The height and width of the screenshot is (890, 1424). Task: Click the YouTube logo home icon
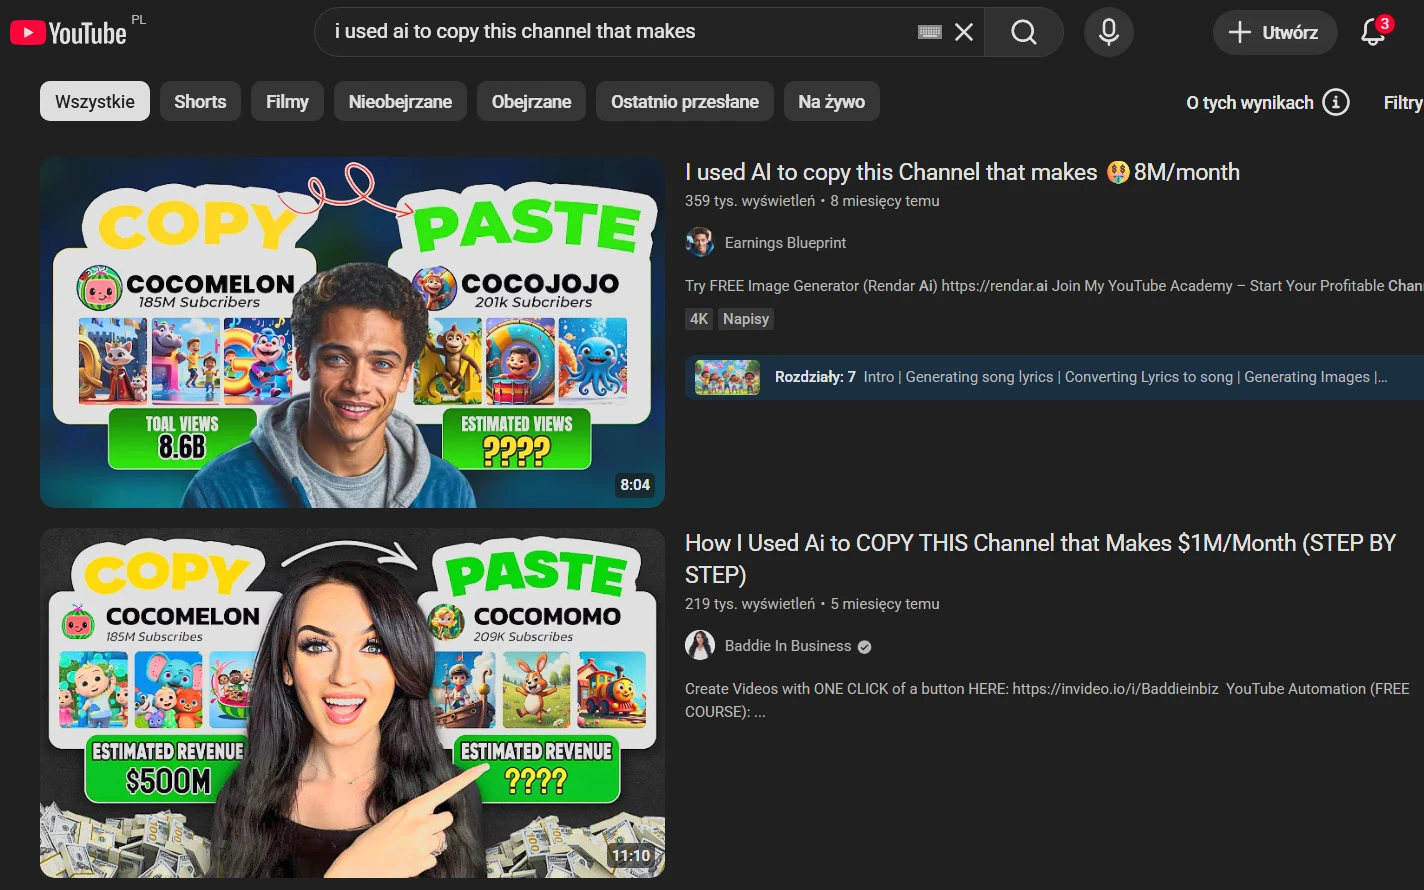tap(68, 33)
